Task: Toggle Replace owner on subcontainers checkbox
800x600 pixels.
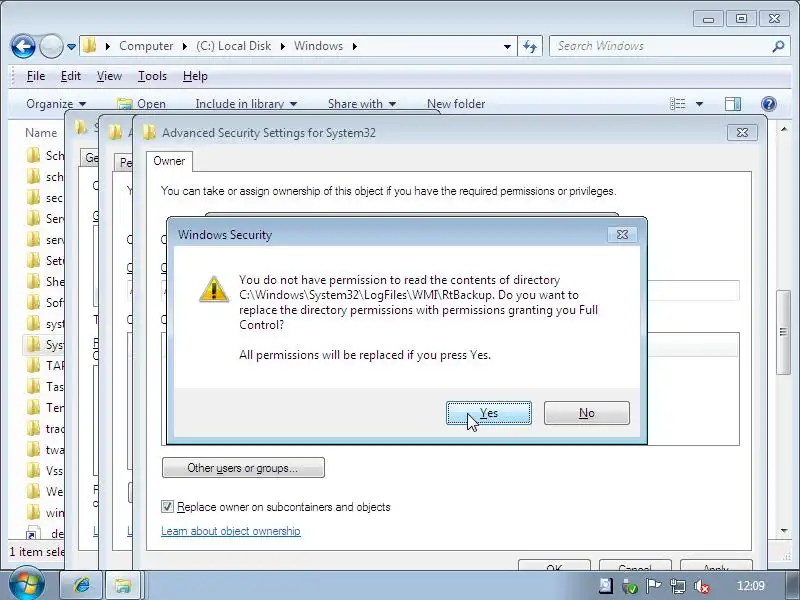Action: (x=167, y=507)
